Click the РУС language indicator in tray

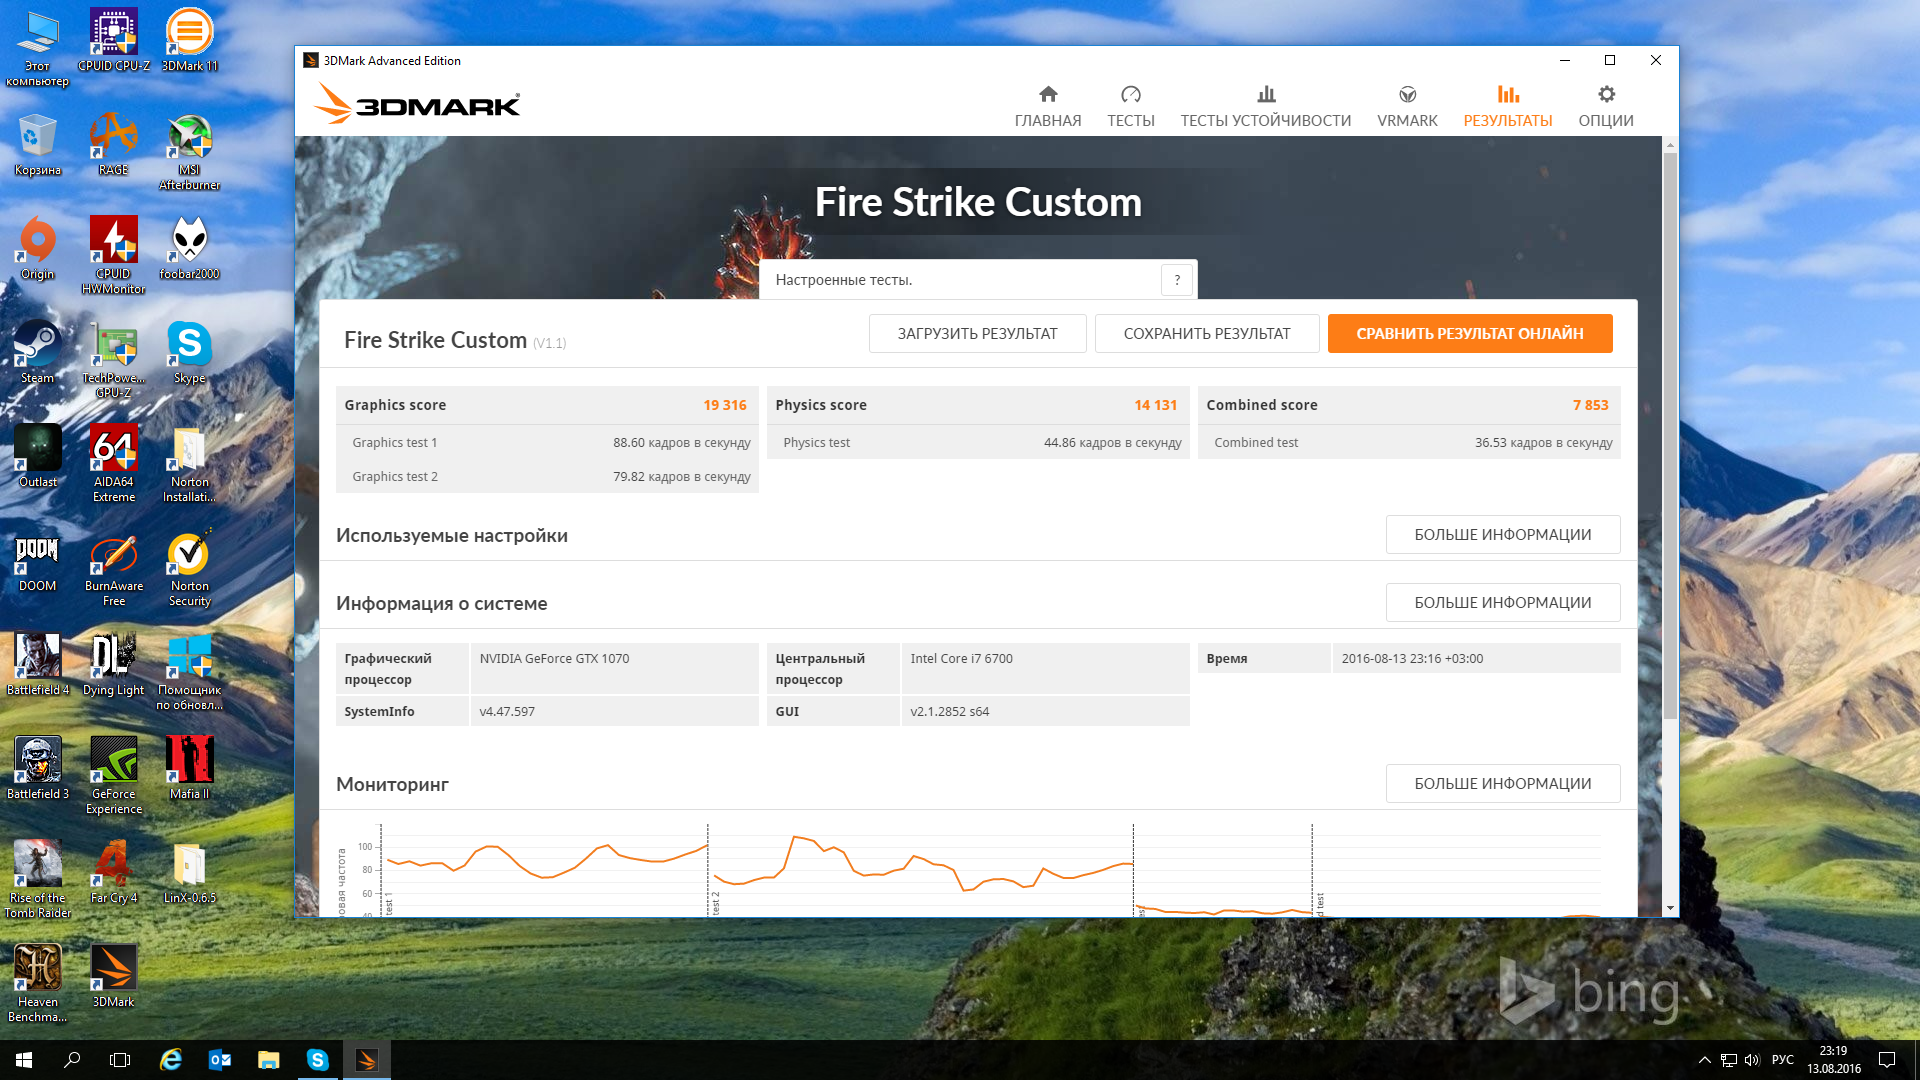tap(1782, 1060)
